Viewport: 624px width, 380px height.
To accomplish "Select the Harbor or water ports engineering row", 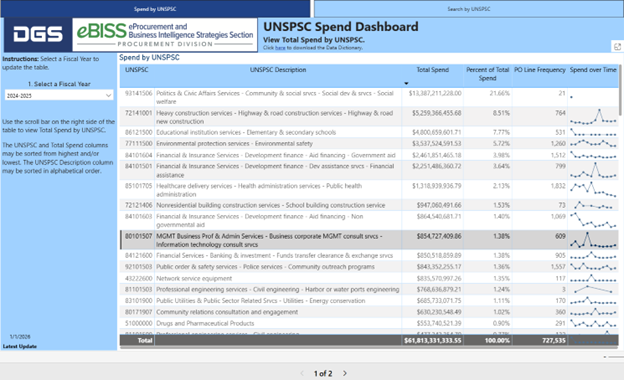I will click(x=277, y=289).
